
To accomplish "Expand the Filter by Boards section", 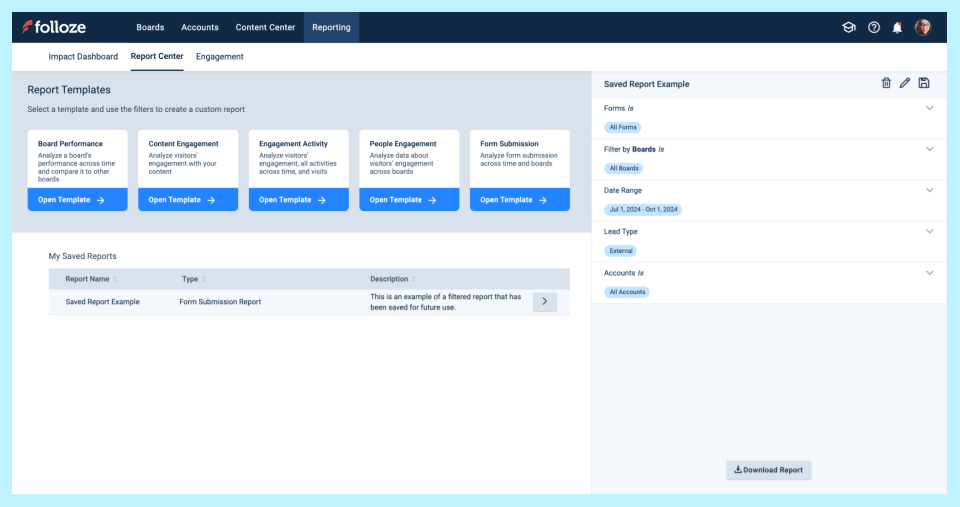I will click(929, 149).
